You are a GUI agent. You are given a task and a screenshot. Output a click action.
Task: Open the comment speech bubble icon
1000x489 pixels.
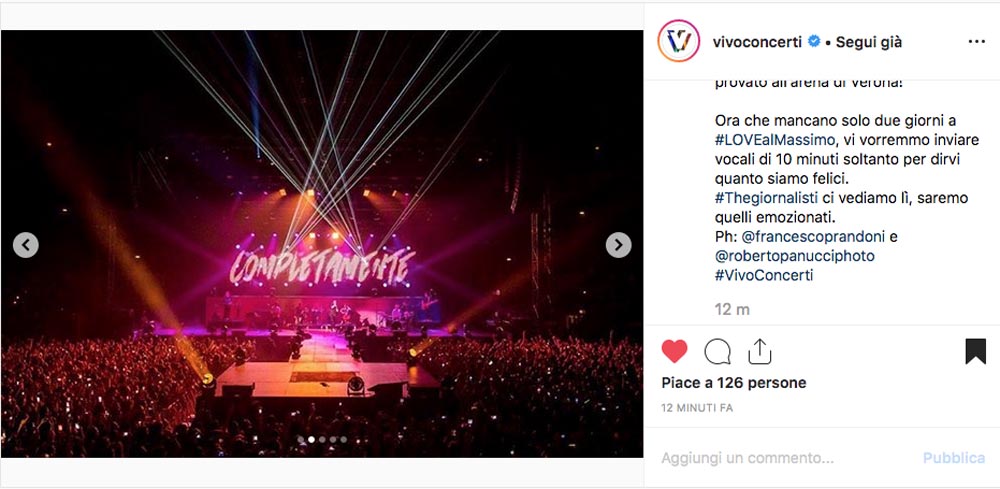click(717, 351)
